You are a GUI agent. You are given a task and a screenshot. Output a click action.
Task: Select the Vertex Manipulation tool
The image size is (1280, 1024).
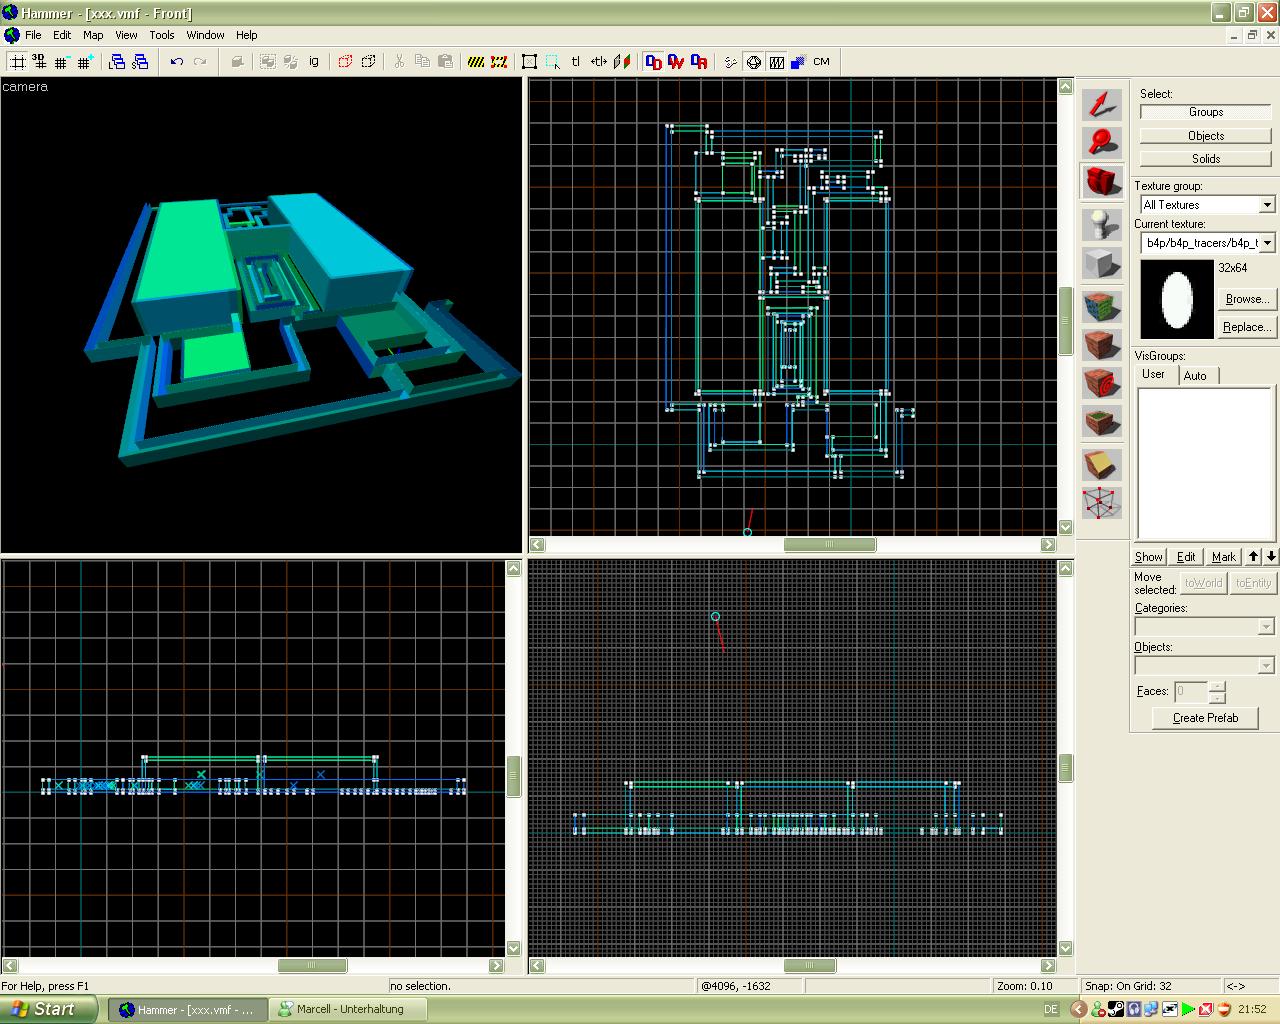[x=1102, y=503]
